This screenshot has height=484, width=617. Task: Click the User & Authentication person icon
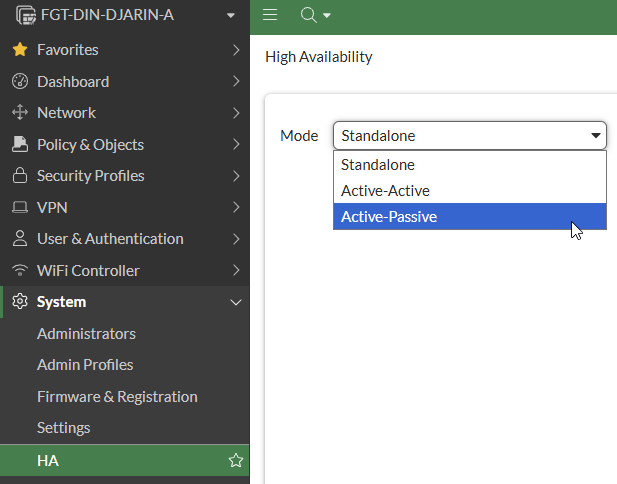[20, 238]
